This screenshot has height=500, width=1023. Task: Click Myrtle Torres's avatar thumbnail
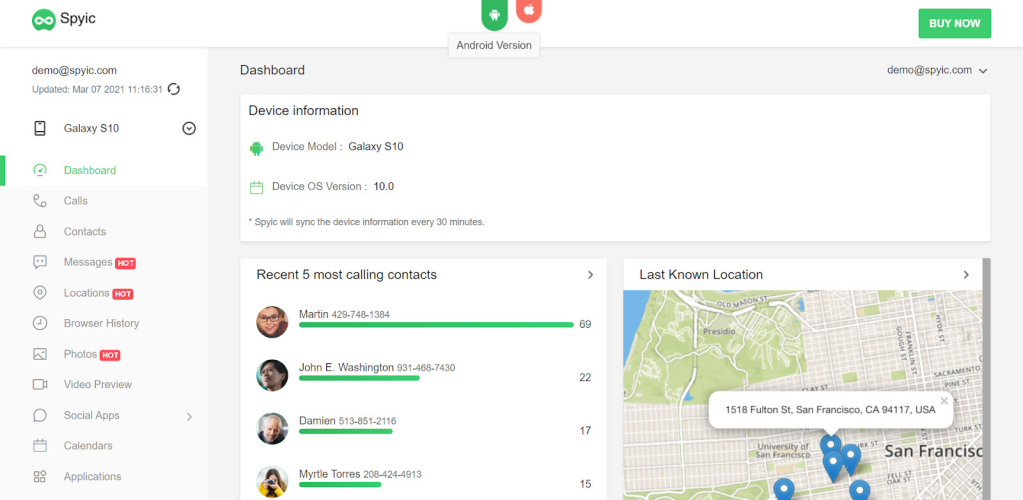(272, 482)
